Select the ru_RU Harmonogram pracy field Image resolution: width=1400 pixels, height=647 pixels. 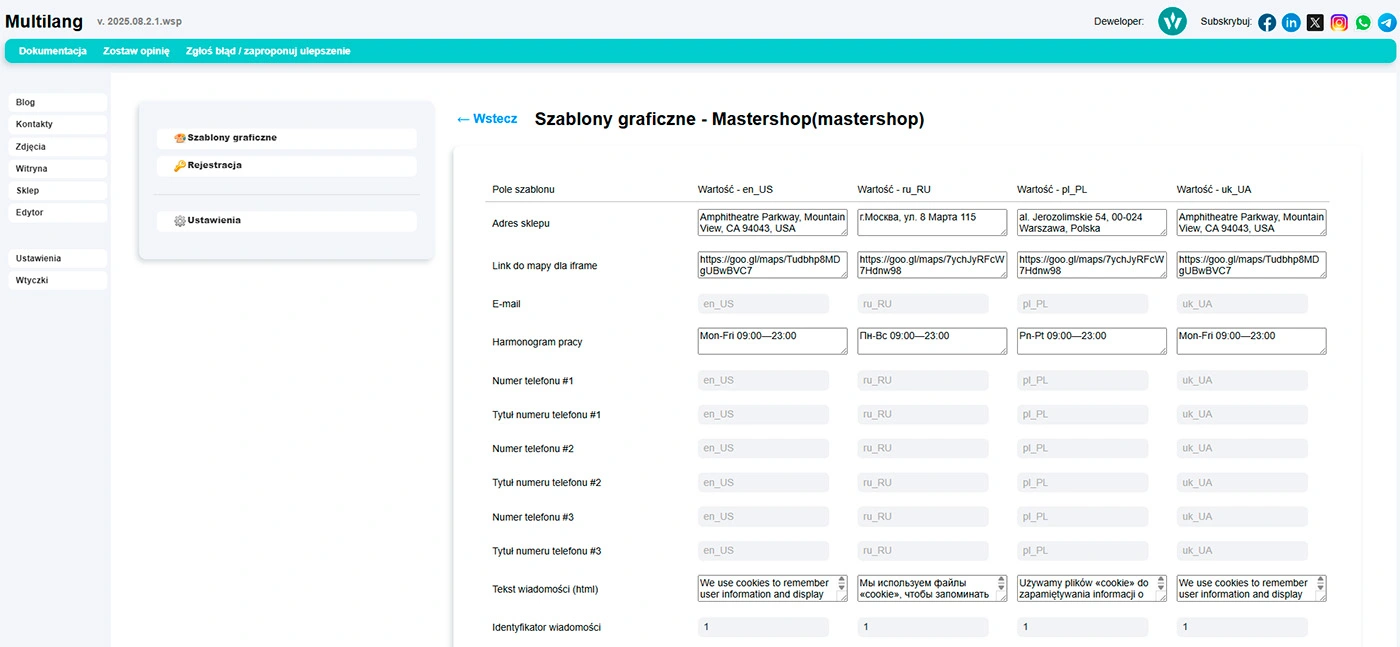(x=930, y=340)
